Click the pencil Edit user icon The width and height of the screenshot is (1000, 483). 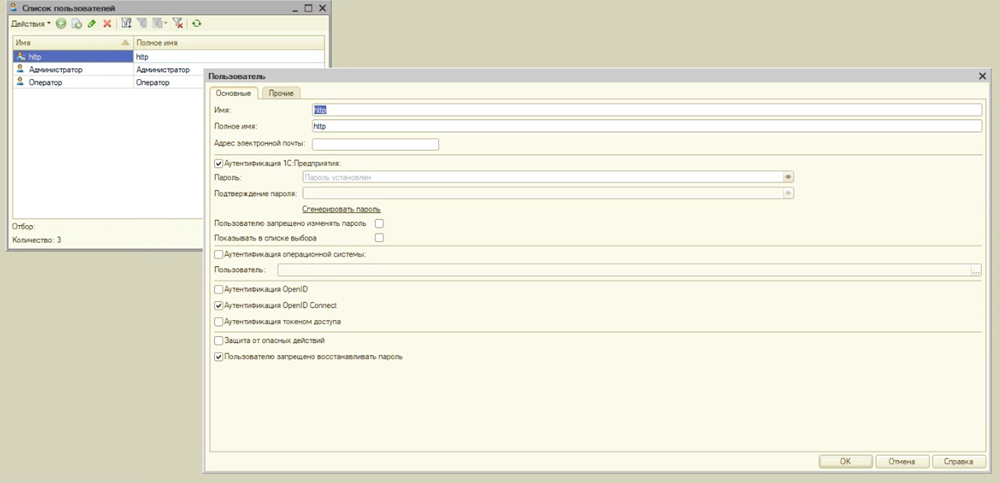pos(91,23)
